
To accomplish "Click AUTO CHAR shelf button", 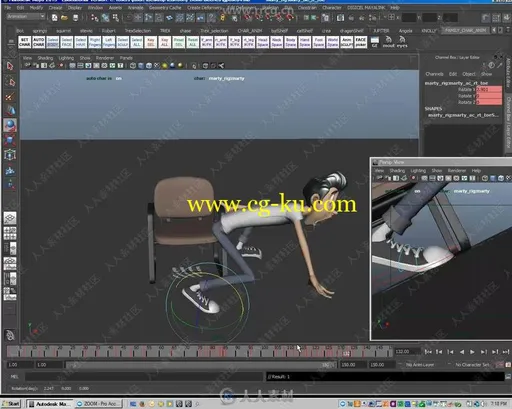I will click(x=39, y=42).
